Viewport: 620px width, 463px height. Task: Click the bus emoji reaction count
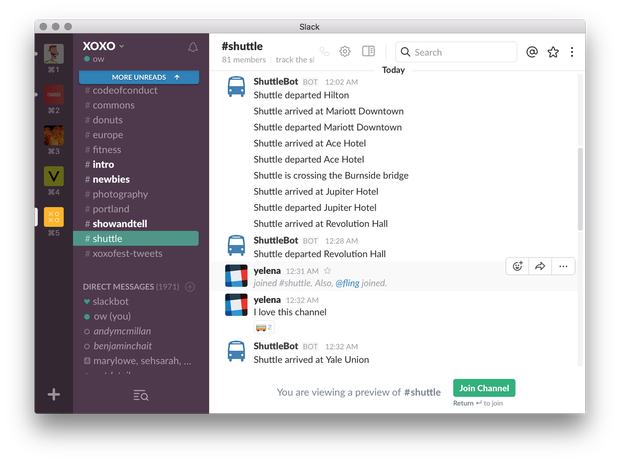(264, 327)
